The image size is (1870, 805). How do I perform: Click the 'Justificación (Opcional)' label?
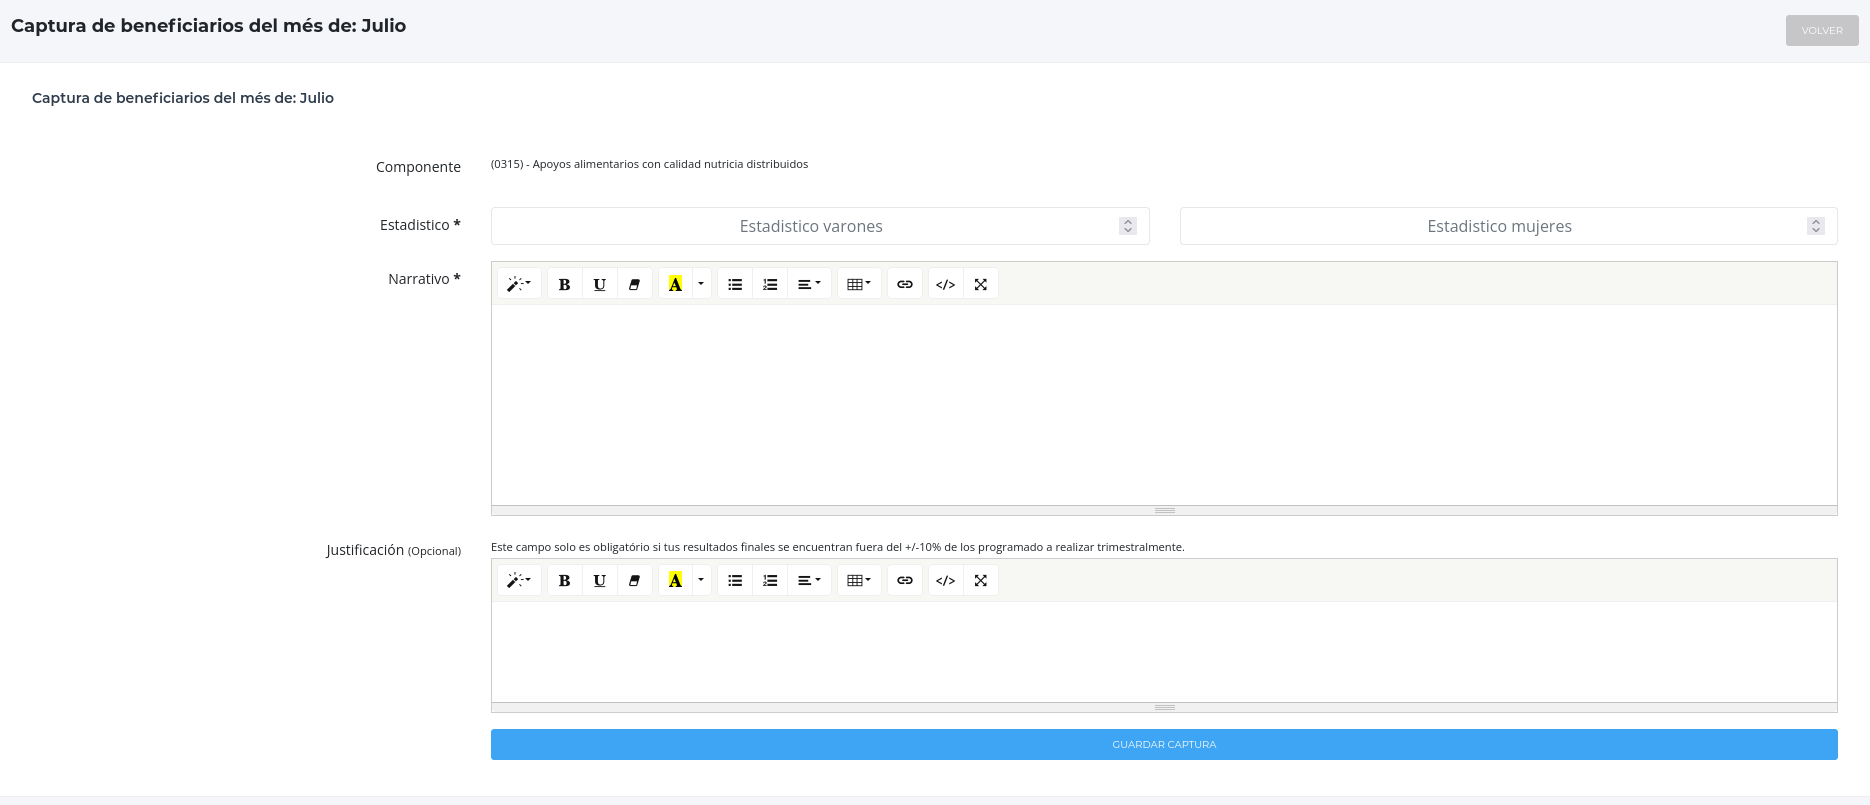click(x=393, y=550)
